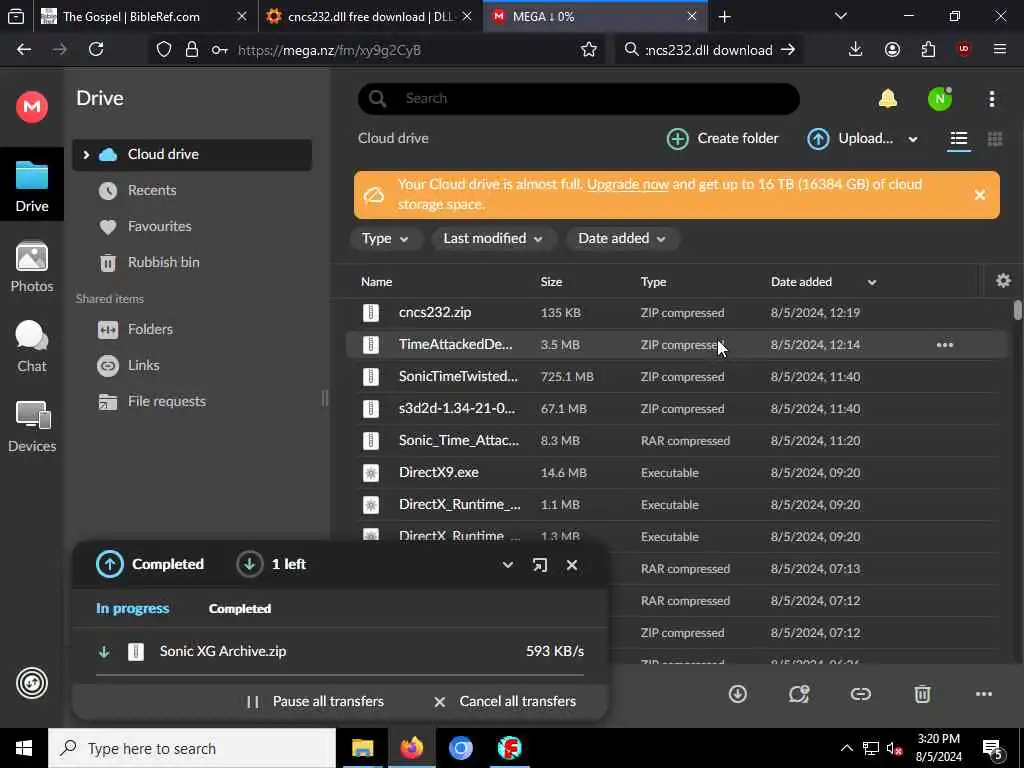Open the Chat section
The width and height of the screenshot is (1024, 768).
pyautogui.click(x=32, y=347)
